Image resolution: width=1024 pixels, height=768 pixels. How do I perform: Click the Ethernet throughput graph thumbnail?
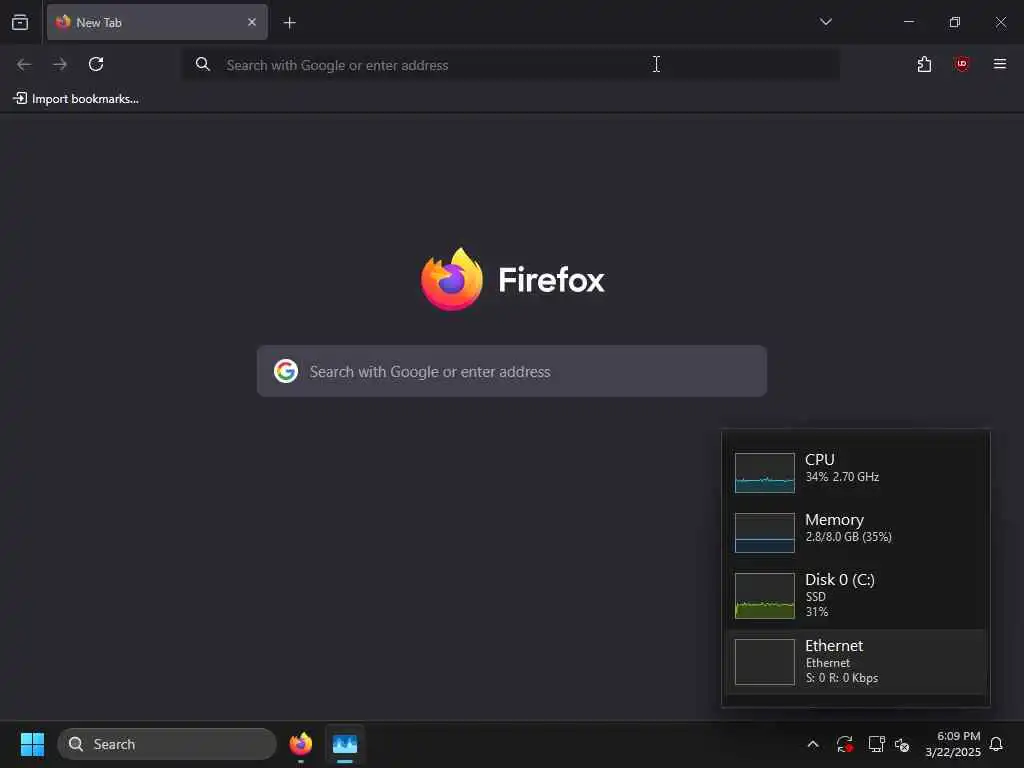(x=765, y=662)
